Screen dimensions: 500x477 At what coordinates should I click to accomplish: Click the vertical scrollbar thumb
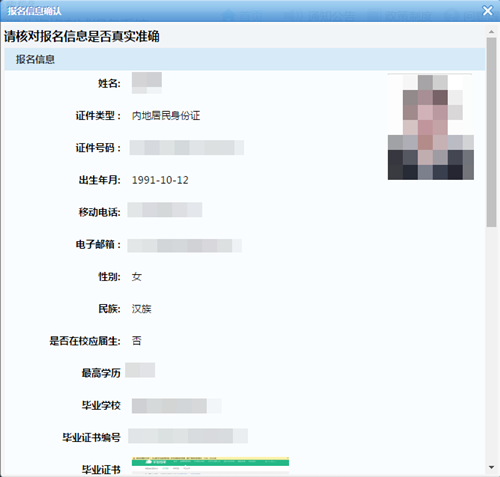point(491,132)
